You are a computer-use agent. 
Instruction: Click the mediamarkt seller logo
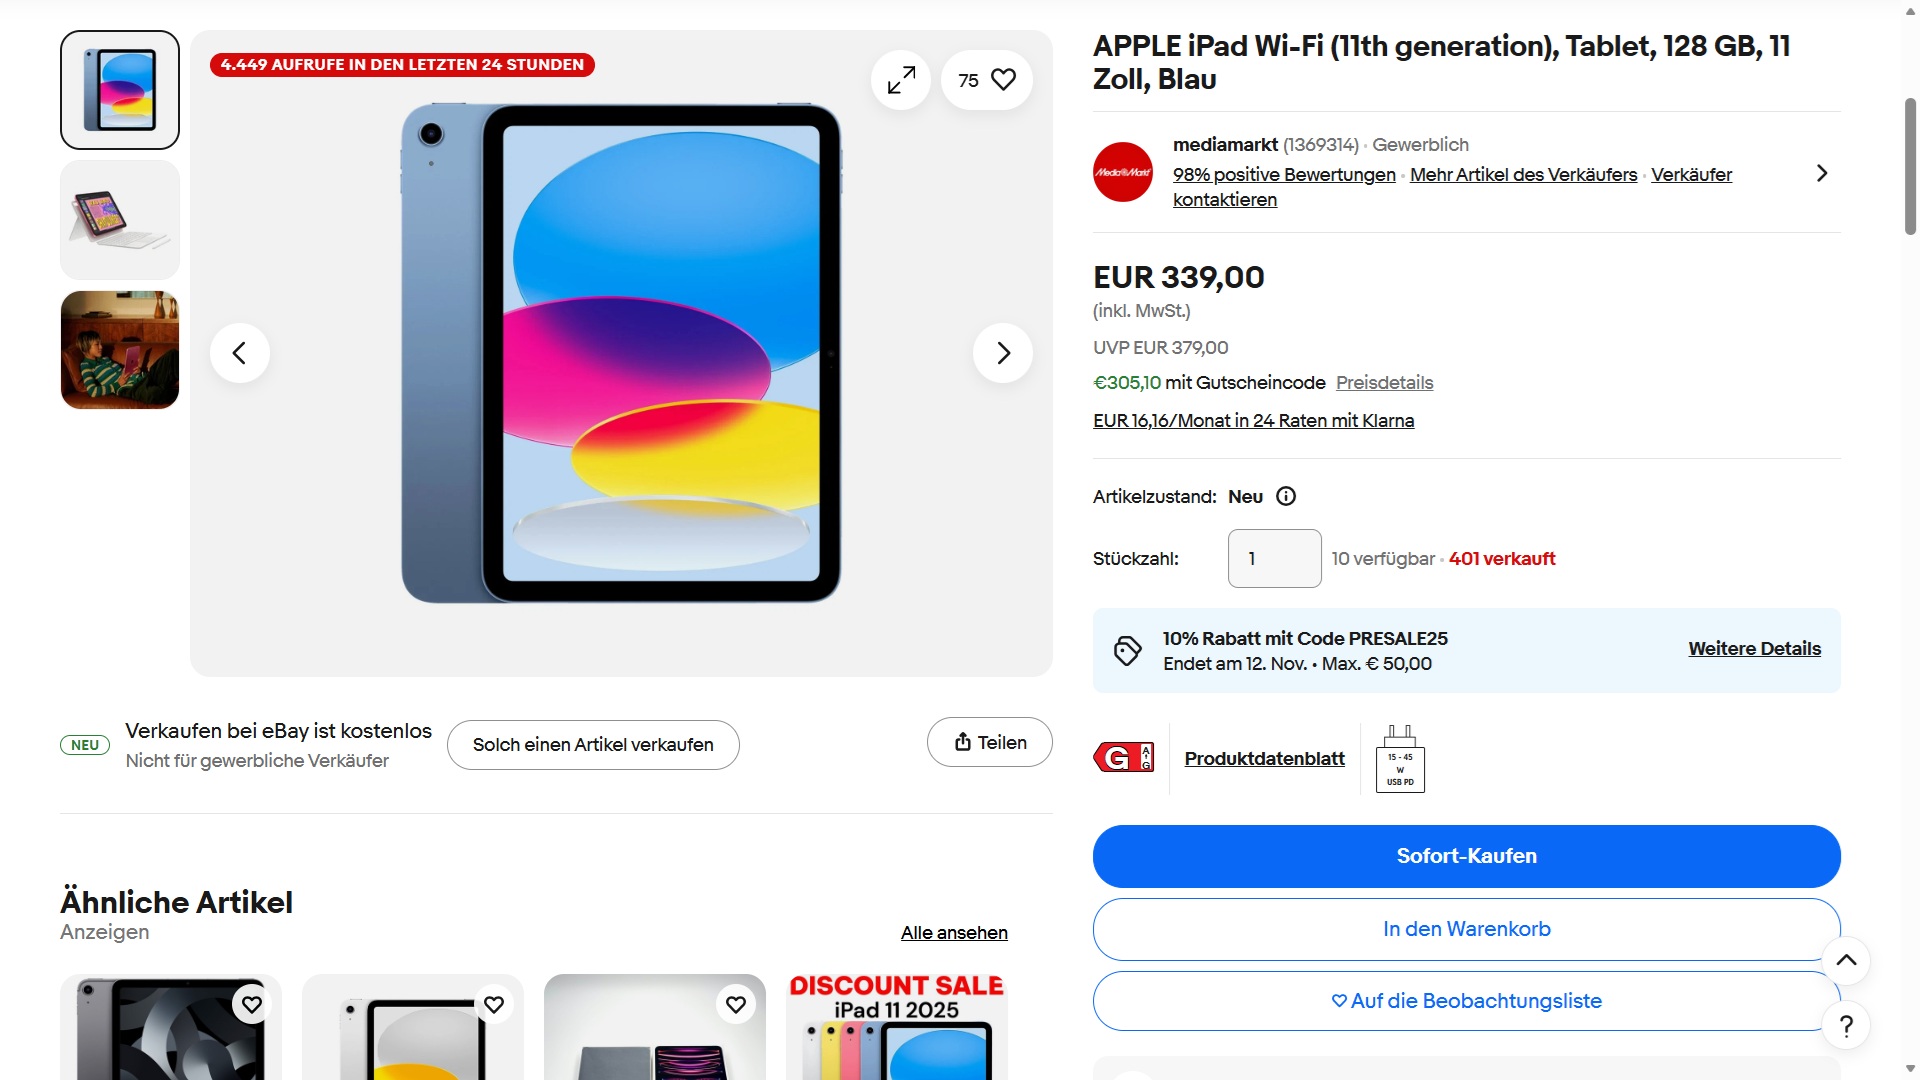(x=1122, y=172)
